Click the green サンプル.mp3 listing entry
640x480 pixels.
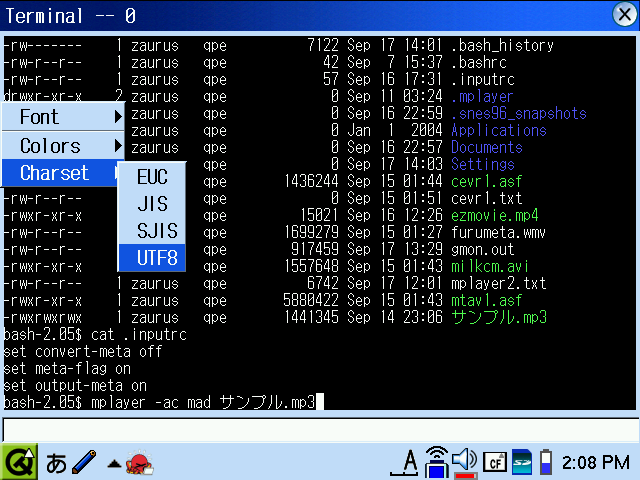499,318
